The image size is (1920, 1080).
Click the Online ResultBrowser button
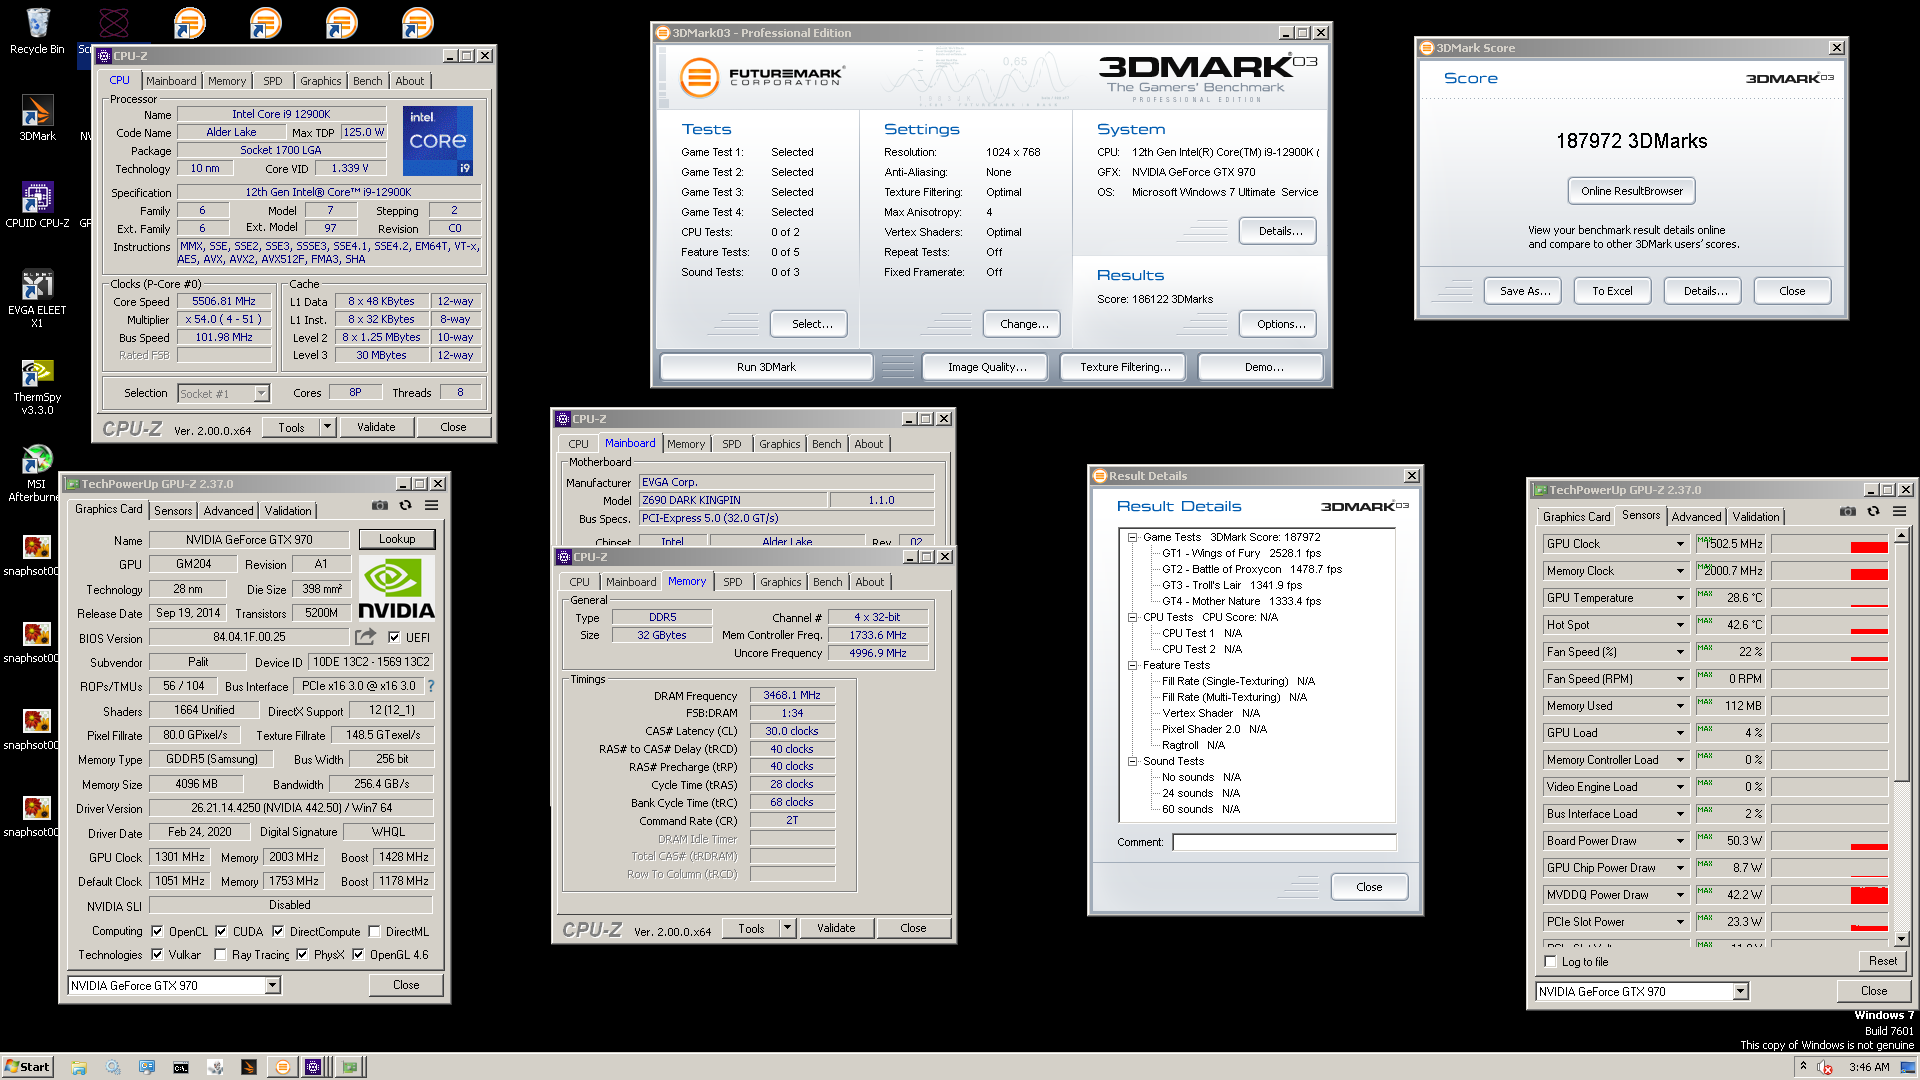click(1632, 191)
